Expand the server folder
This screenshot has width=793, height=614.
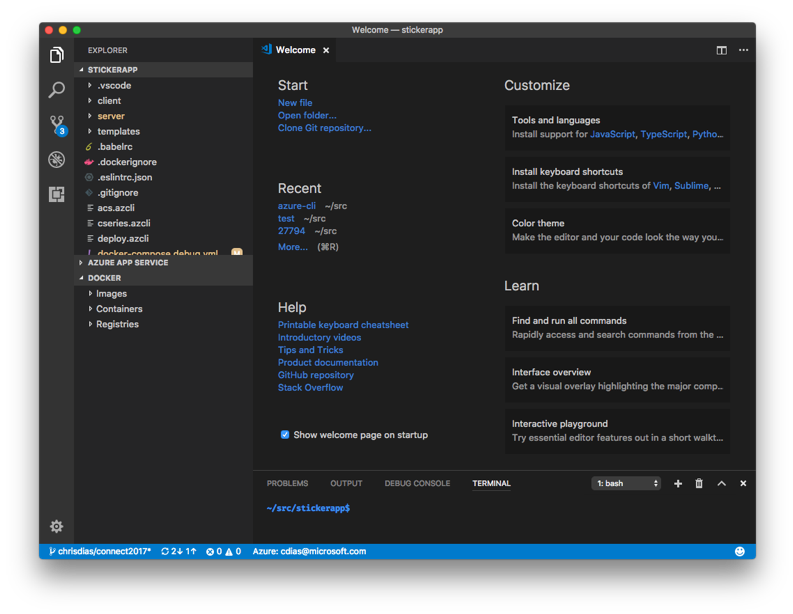pos(110,116)
